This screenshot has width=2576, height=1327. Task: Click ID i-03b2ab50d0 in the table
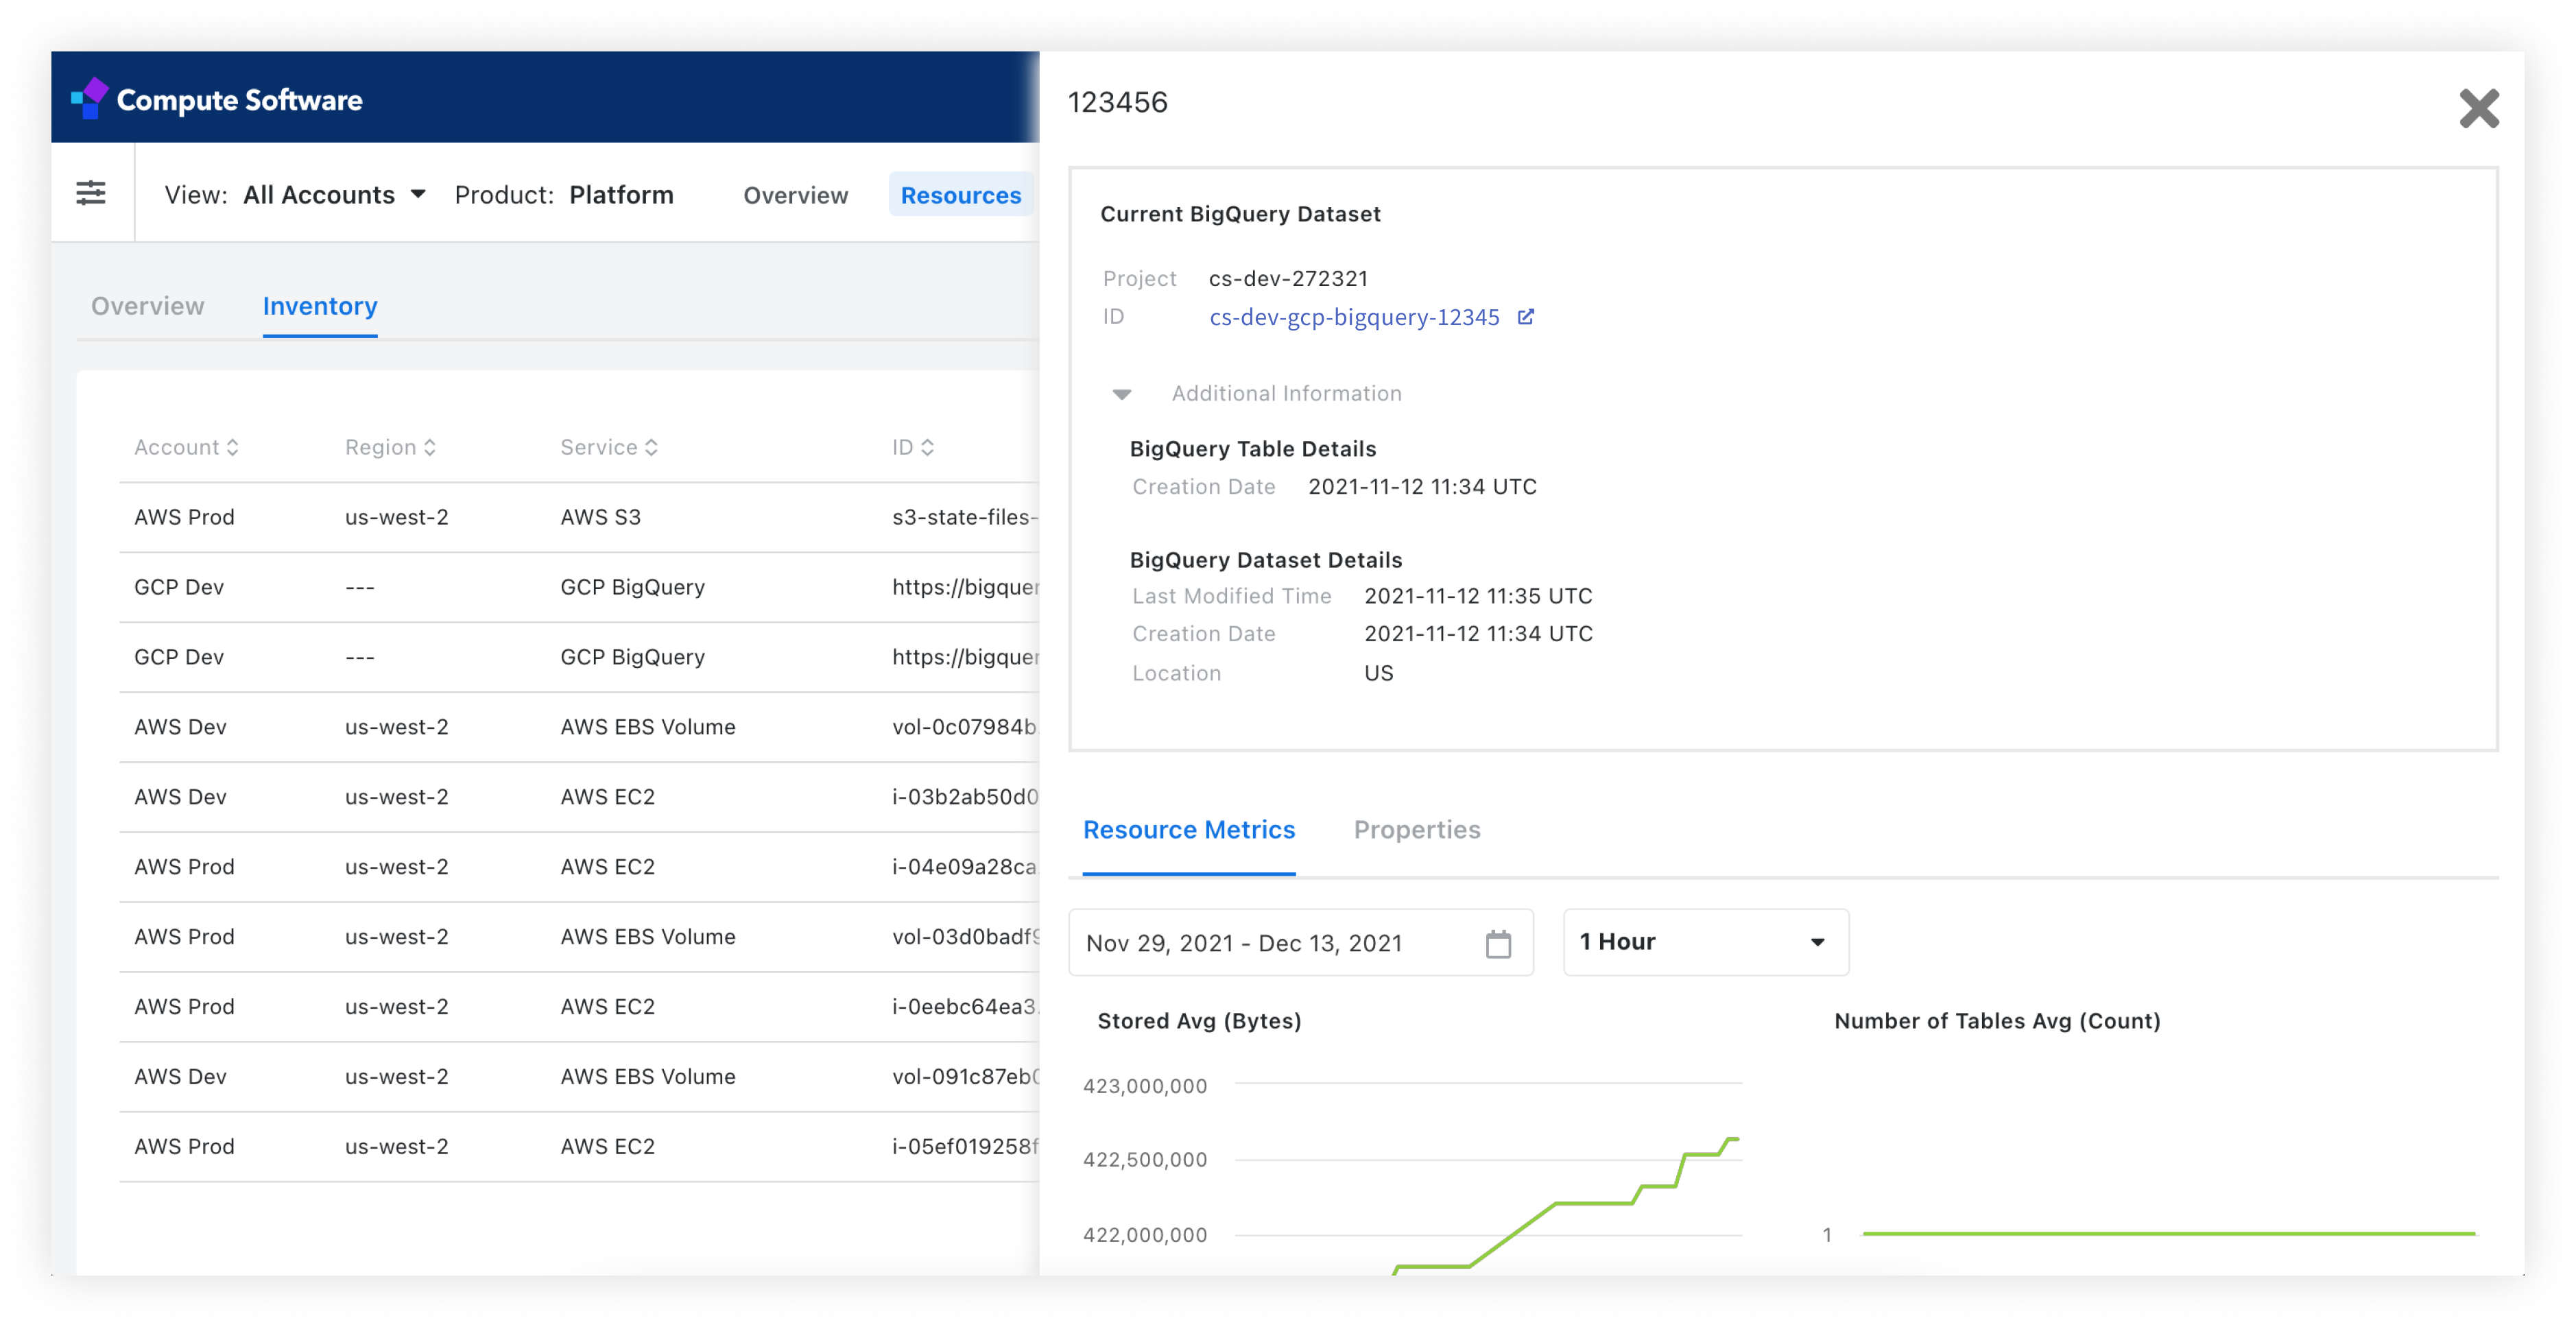click(964, 797)
